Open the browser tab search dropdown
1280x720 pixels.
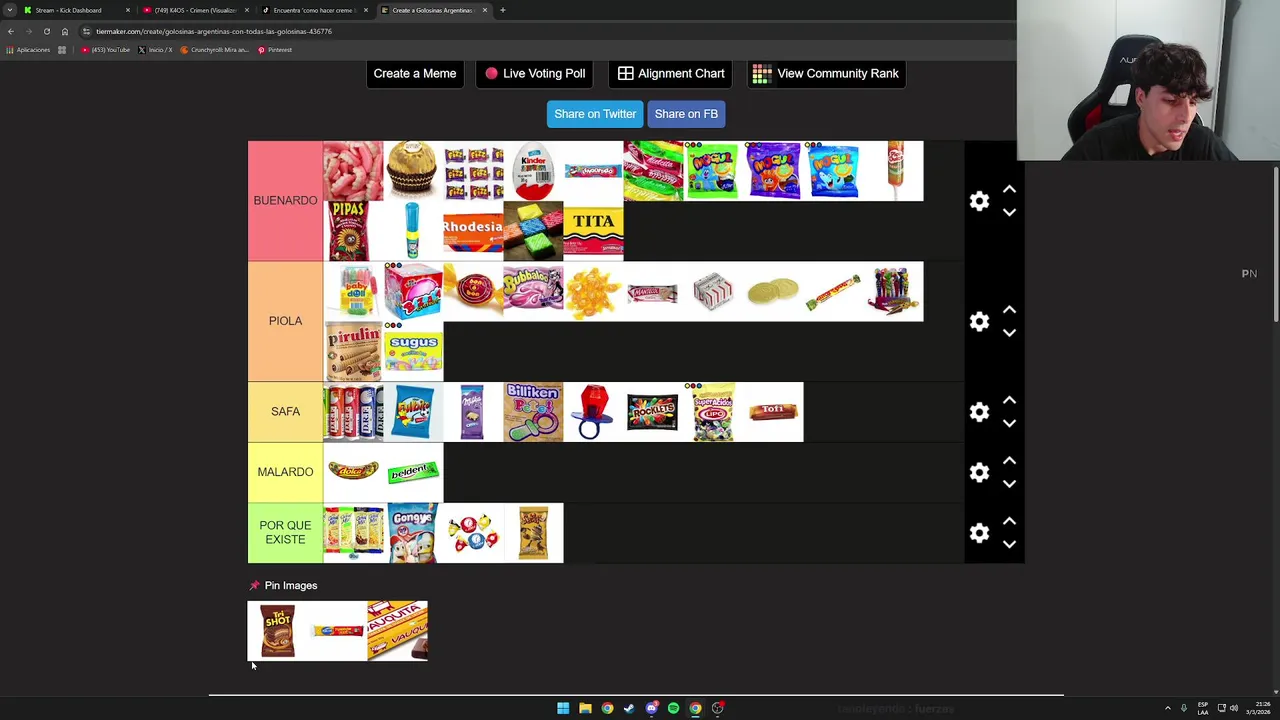[x=9, y=10]
